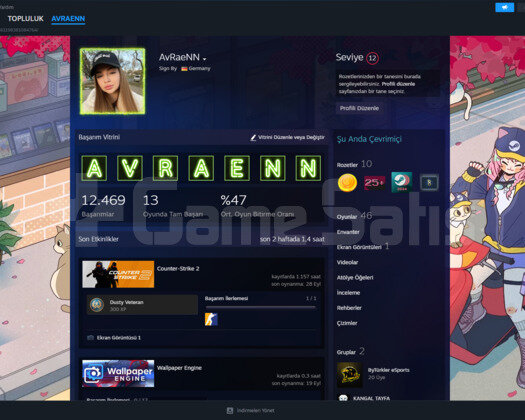This screenshot has height=420, width=525.
Task: Open the Rehberler guides link
Action: [x=349, y=308]
